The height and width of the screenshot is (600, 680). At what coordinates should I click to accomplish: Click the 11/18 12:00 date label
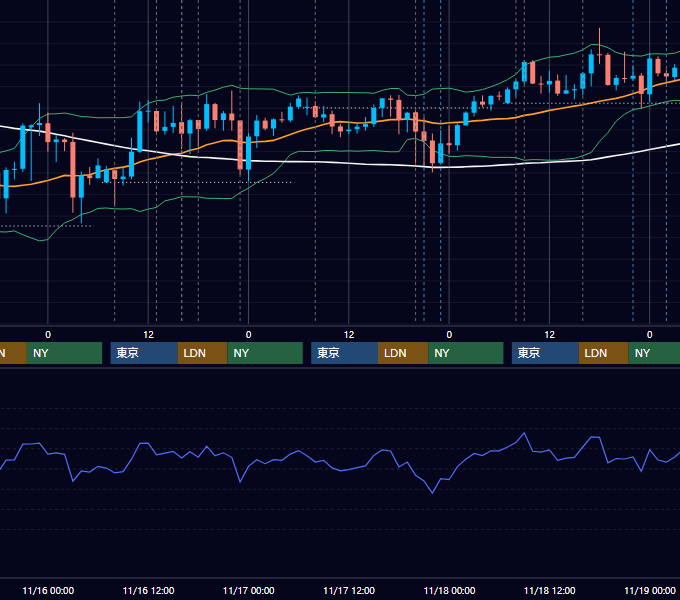[549, 590]
